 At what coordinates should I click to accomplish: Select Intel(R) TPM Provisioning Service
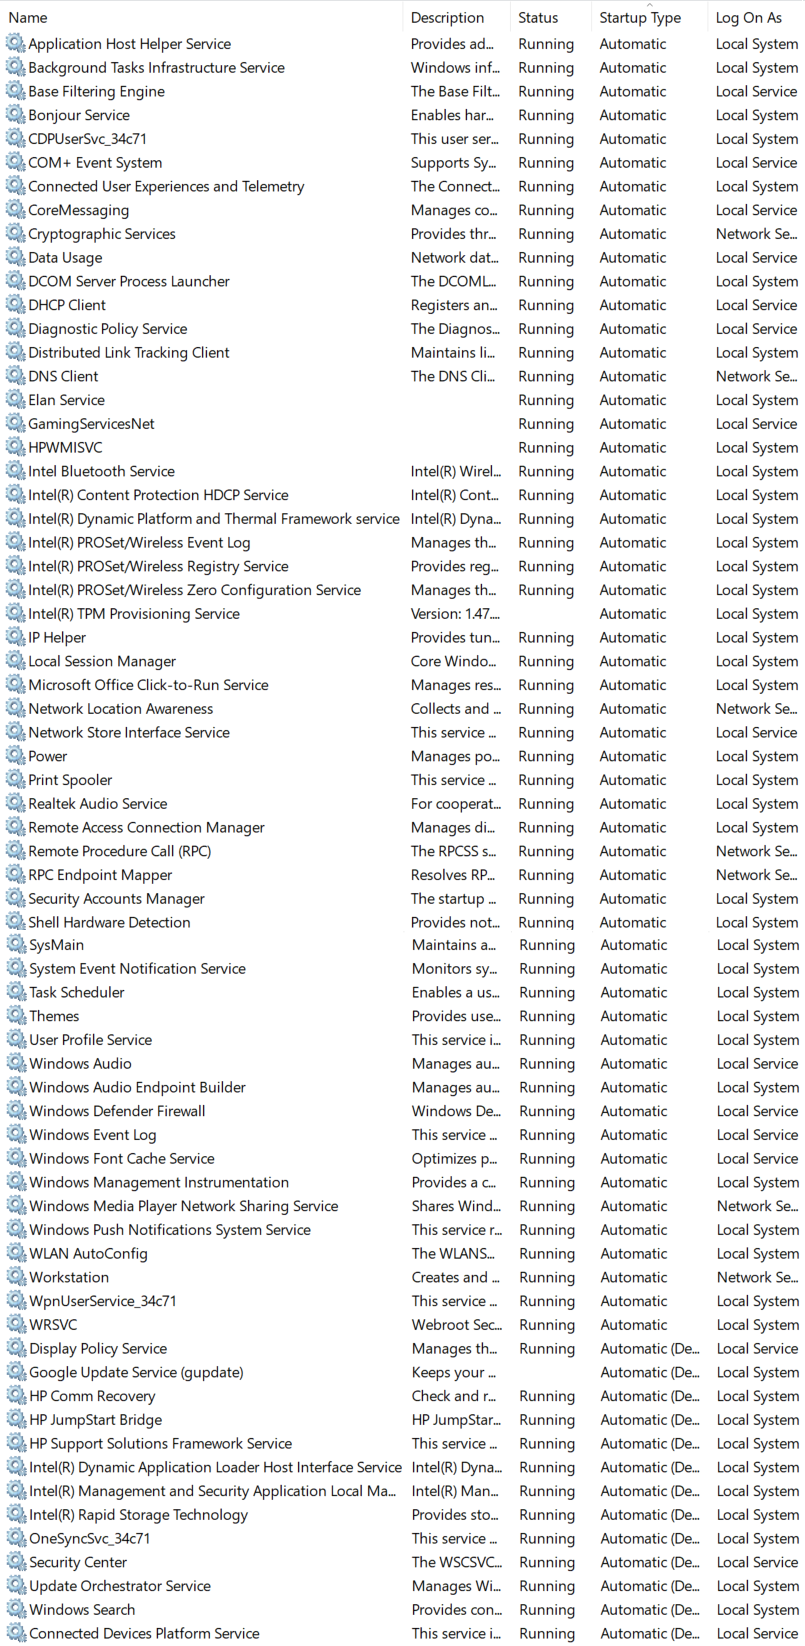(x=134, y=614)
